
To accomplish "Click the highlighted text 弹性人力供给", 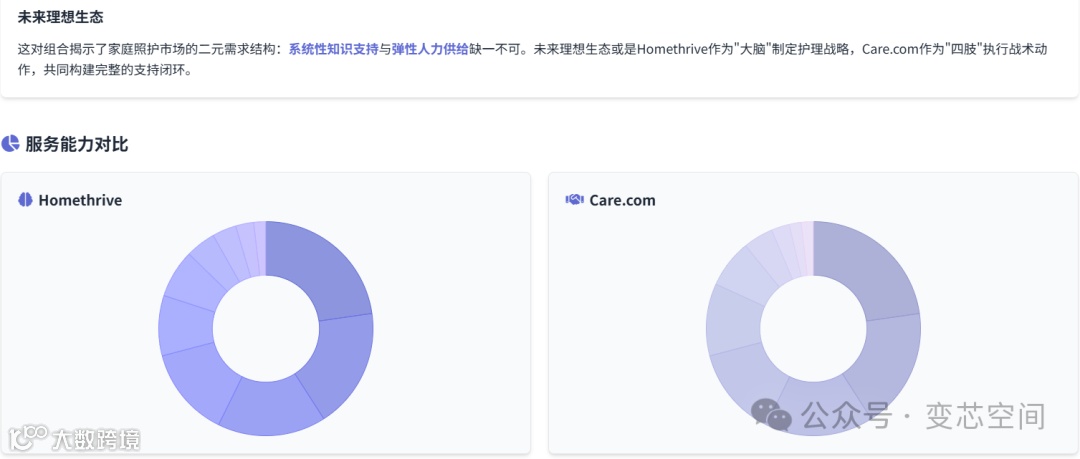I will click(430, 50).
